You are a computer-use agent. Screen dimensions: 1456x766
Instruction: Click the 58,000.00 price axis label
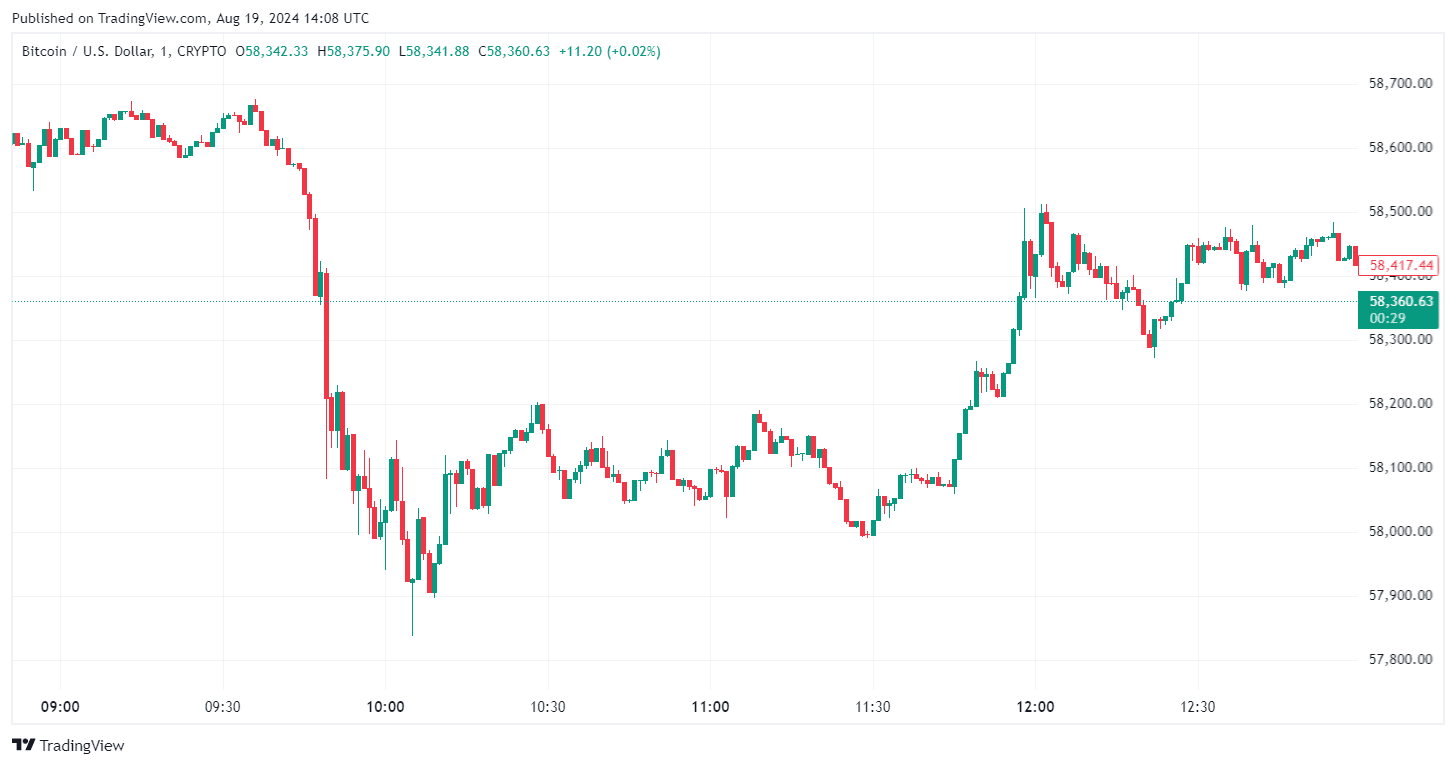tap(1401, 531)
